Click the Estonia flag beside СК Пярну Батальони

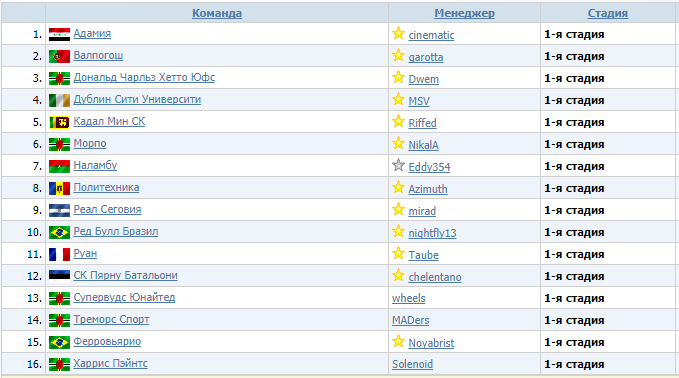[59, 276]
